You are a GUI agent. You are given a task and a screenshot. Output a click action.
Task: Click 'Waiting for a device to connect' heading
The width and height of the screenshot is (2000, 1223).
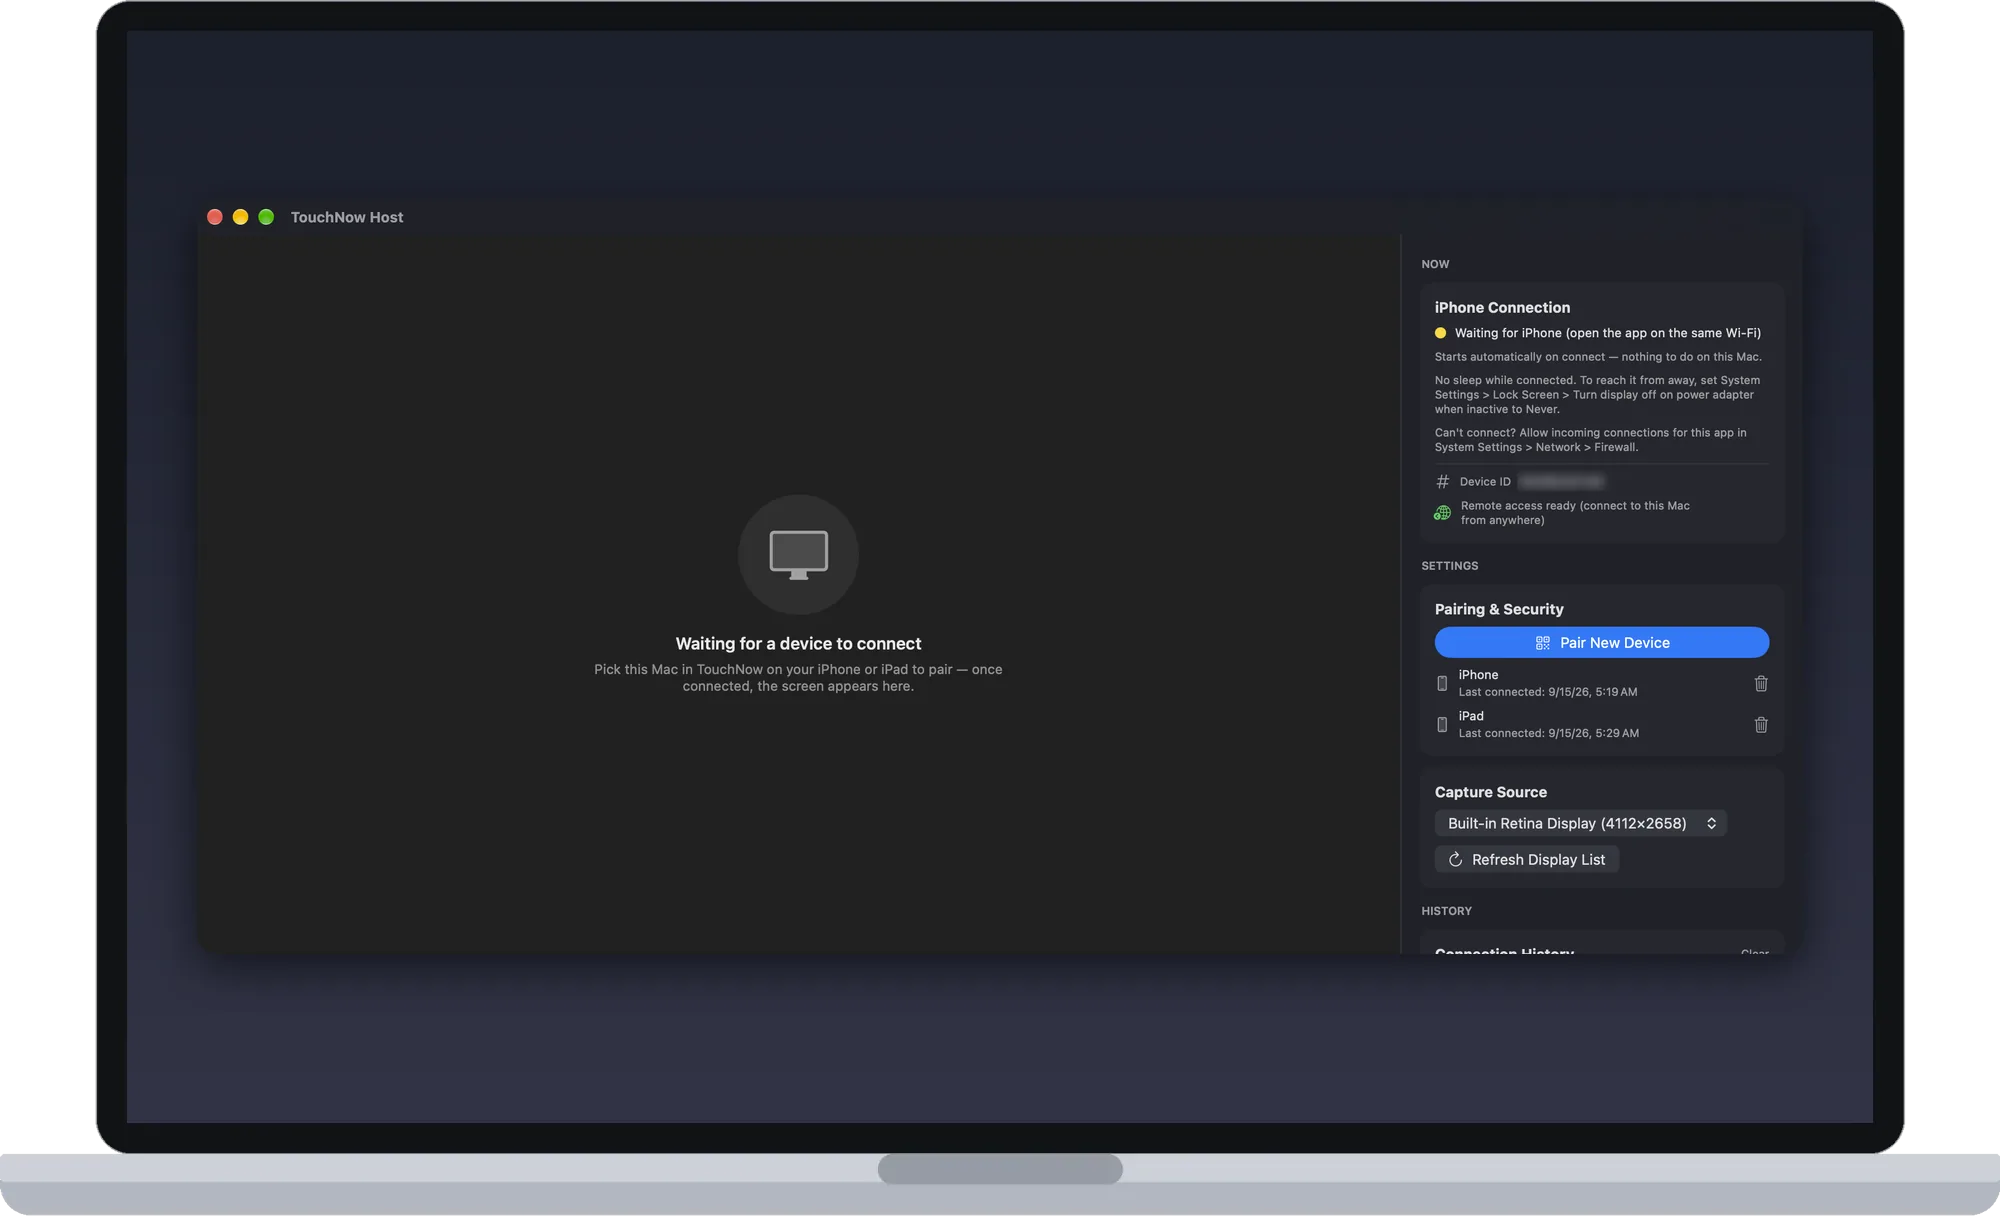click(798, 643)
